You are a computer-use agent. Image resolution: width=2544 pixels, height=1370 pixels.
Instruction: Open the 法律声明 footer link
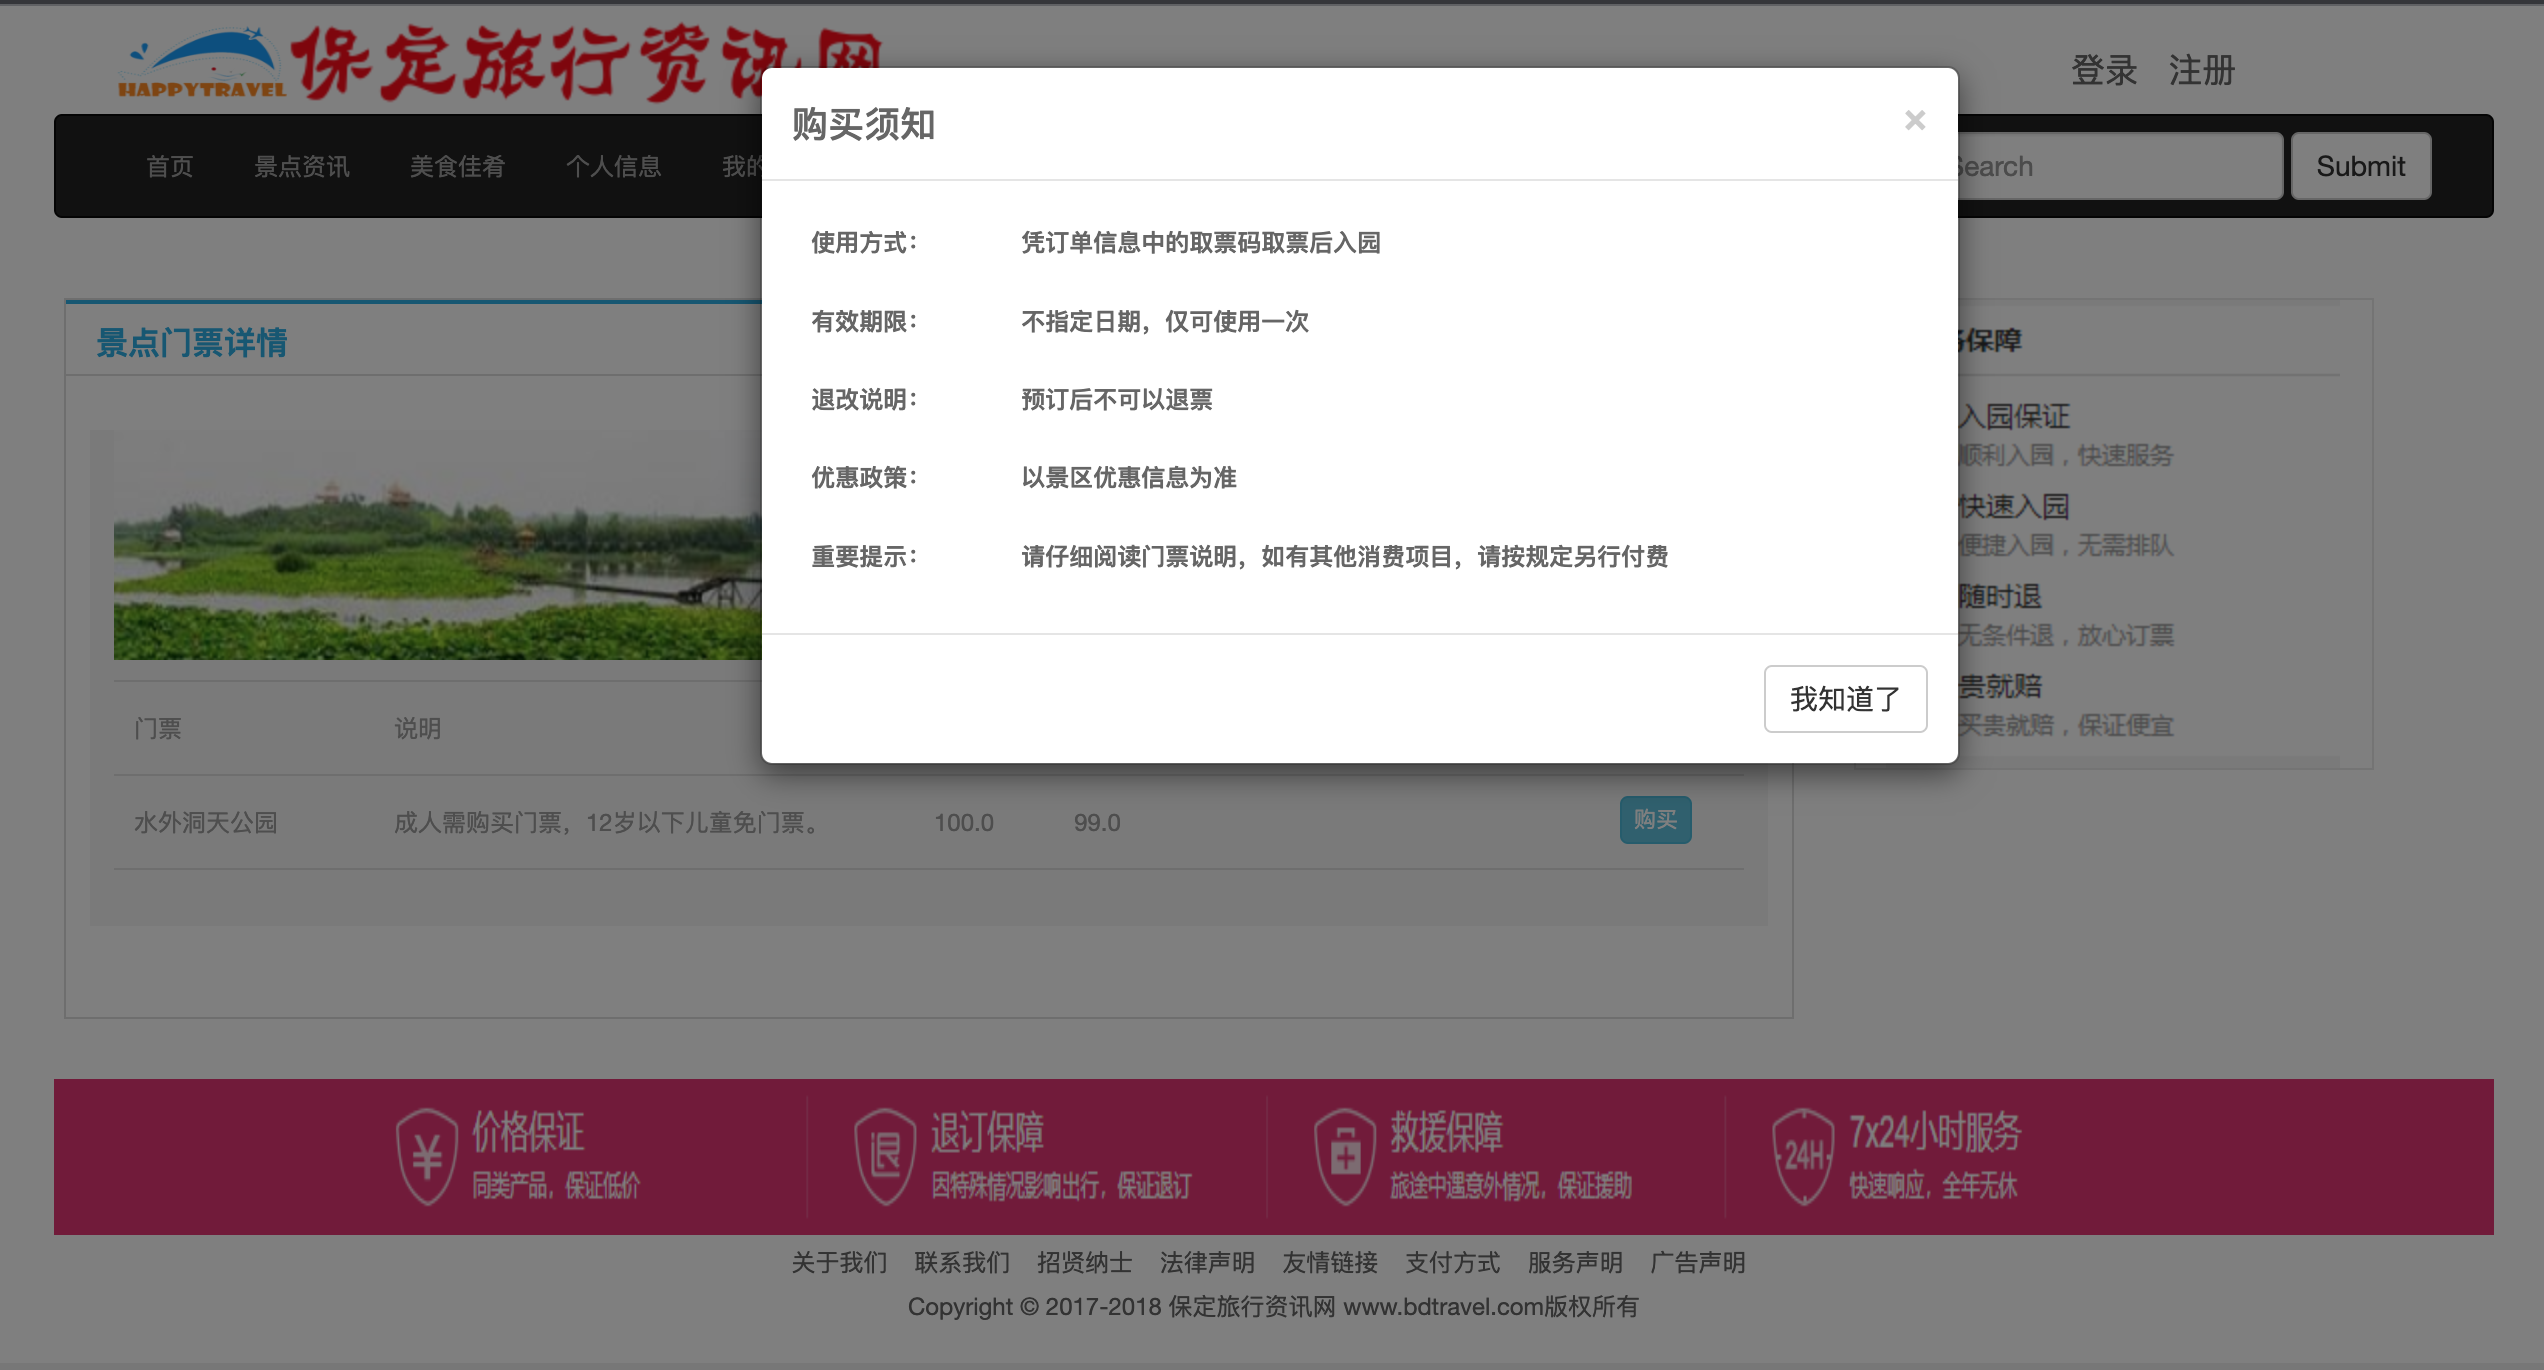(x=1207, y=1263)
